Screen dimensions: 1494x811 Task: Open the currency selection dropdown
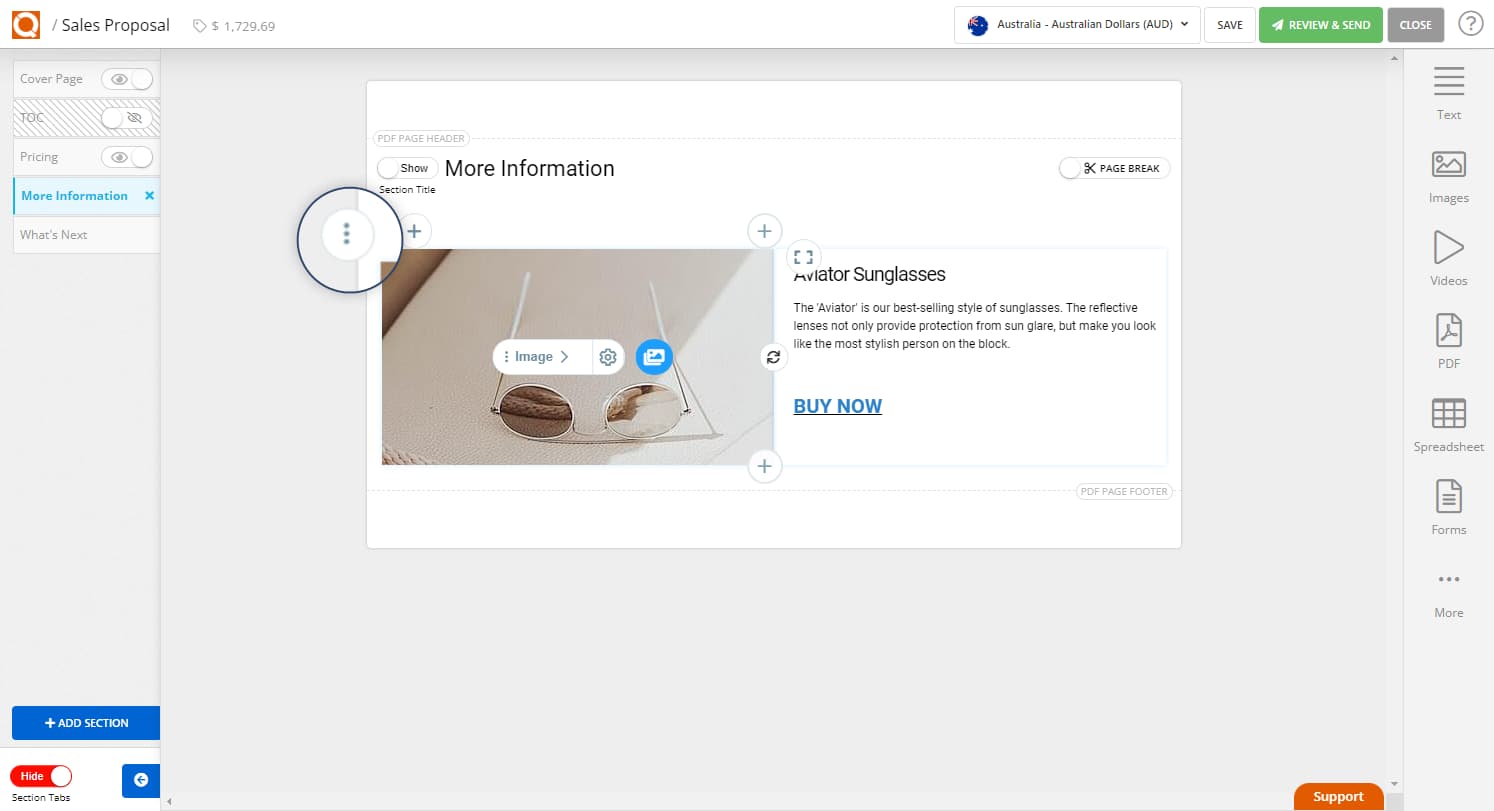1076,25
